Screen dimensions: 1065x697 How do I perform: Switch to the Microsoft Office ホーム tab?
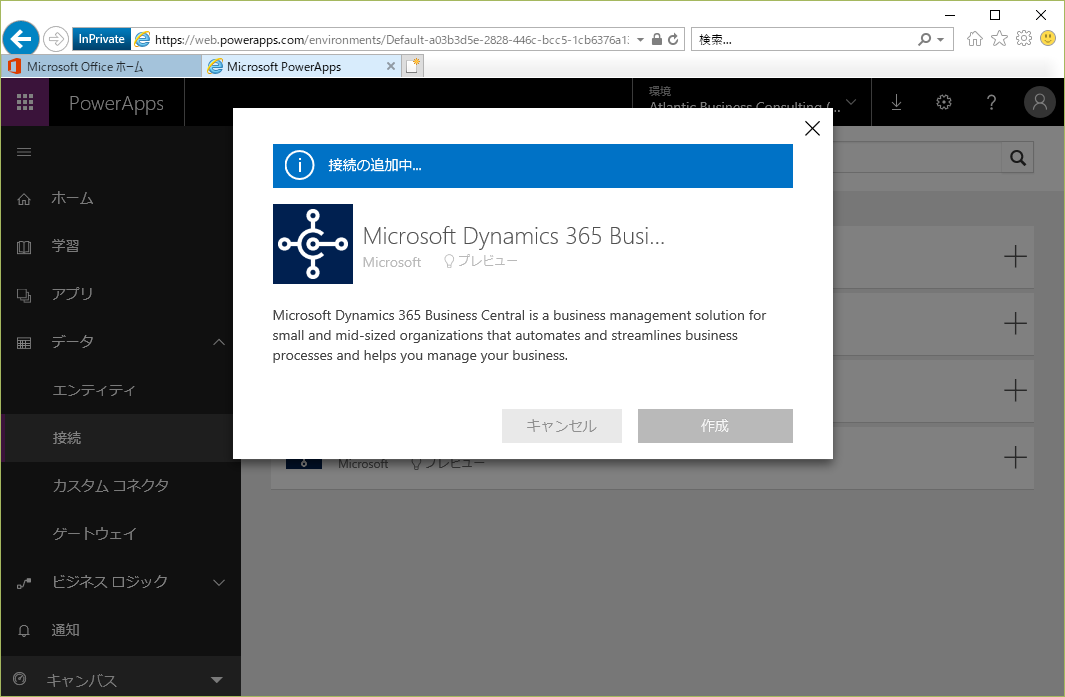[102, 67]
